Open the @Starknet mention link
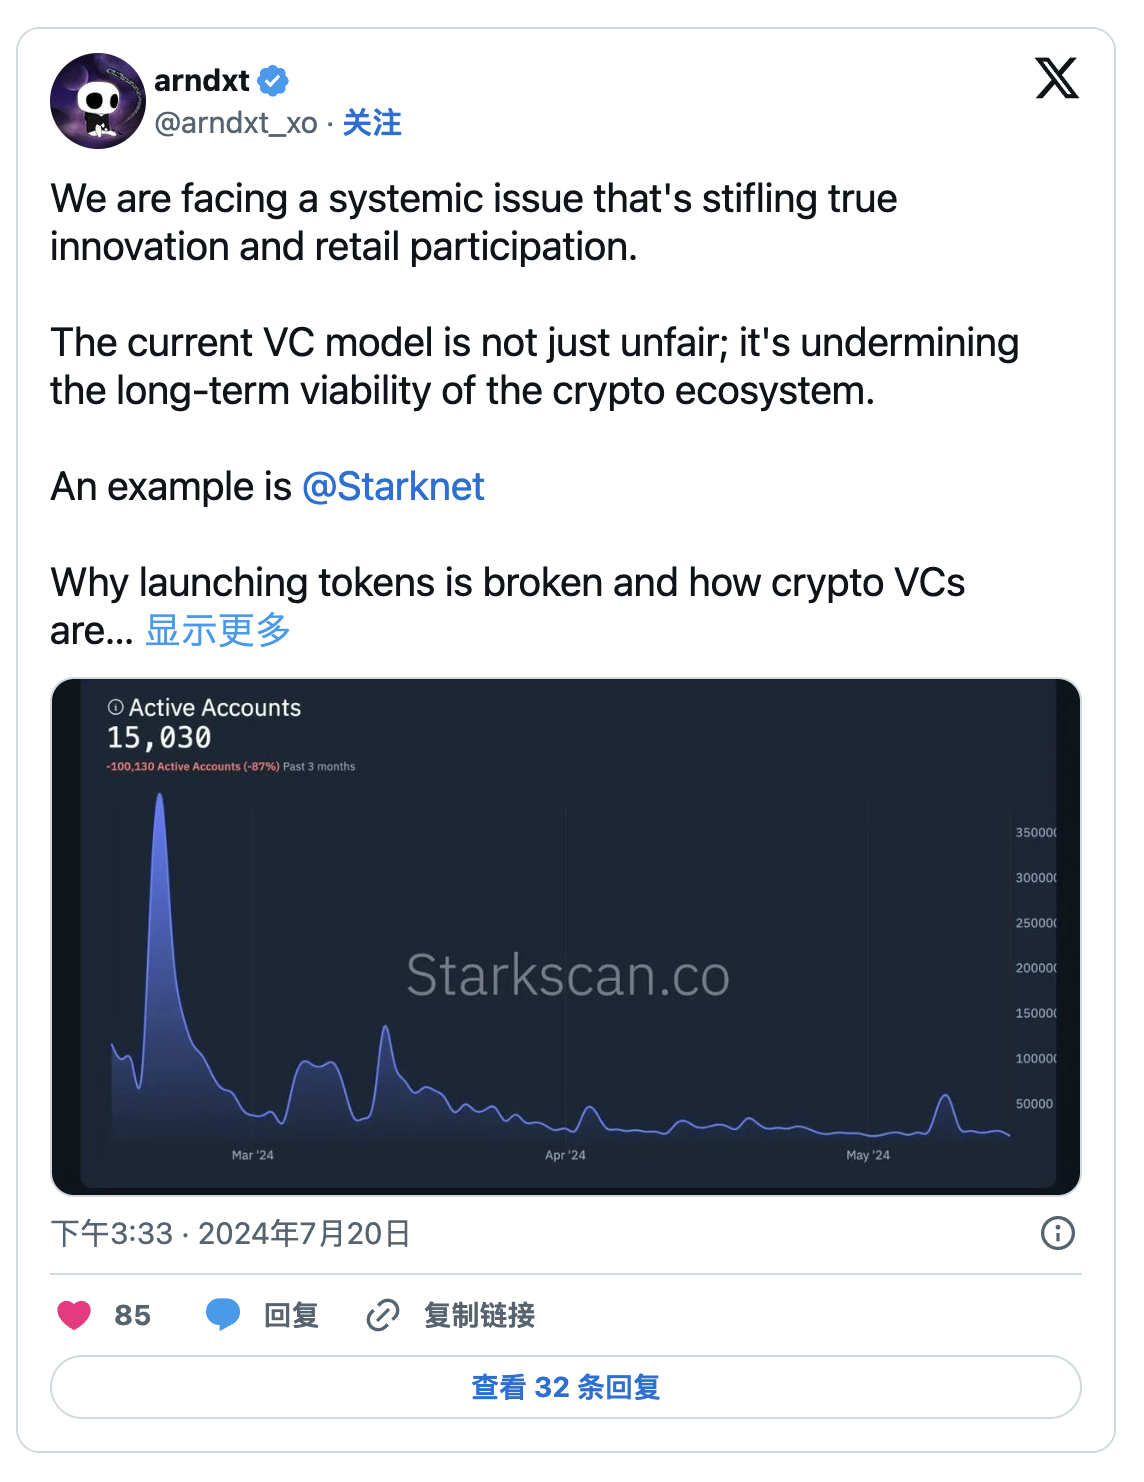The height and width of the screenshot is (1482, 1144). pyautogui.click(x=393, y=487)
